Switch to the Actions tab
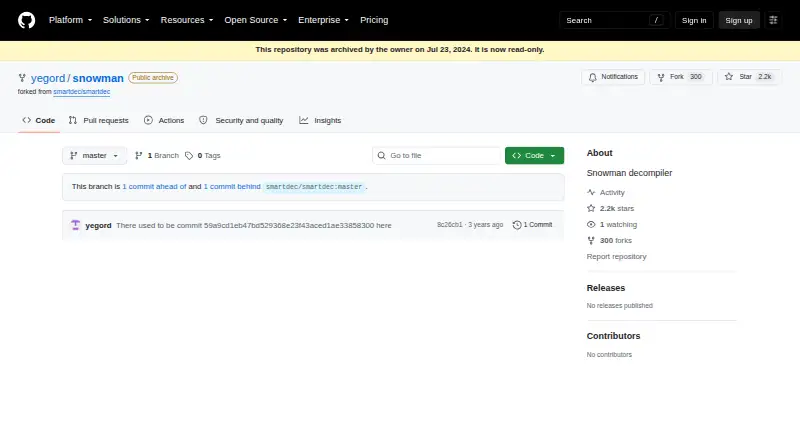800x440 pixels. point(164,120)
